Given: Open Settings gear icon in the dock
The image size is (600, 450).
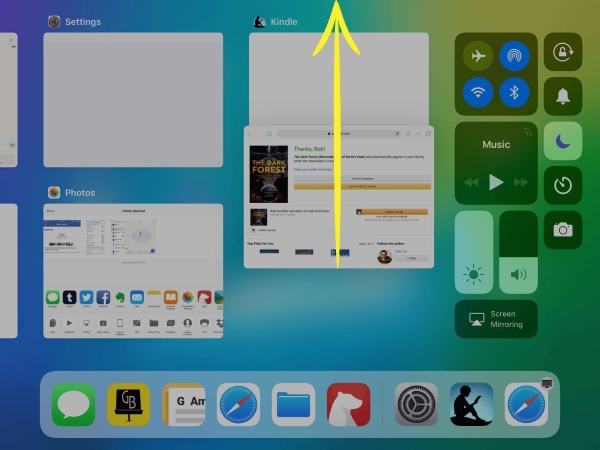Looking at the screenshot, I should pyautogui.click(x=416, y=404).
